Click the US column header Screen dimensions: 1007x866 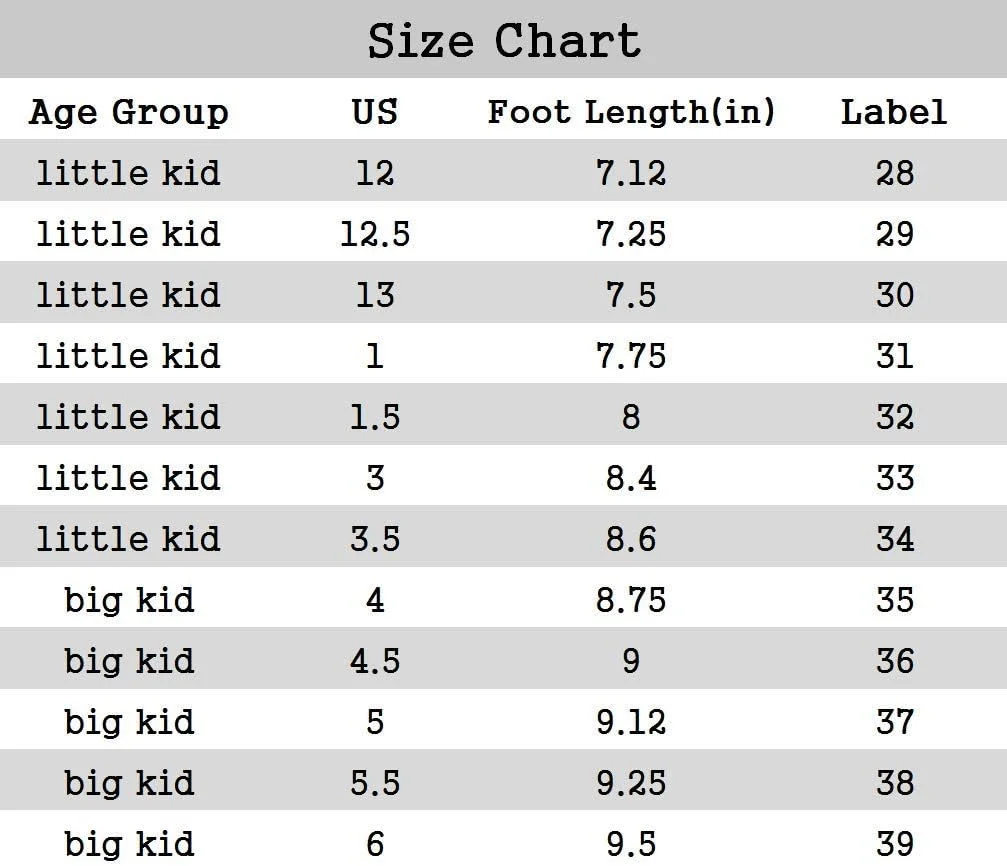click(375, 112)
